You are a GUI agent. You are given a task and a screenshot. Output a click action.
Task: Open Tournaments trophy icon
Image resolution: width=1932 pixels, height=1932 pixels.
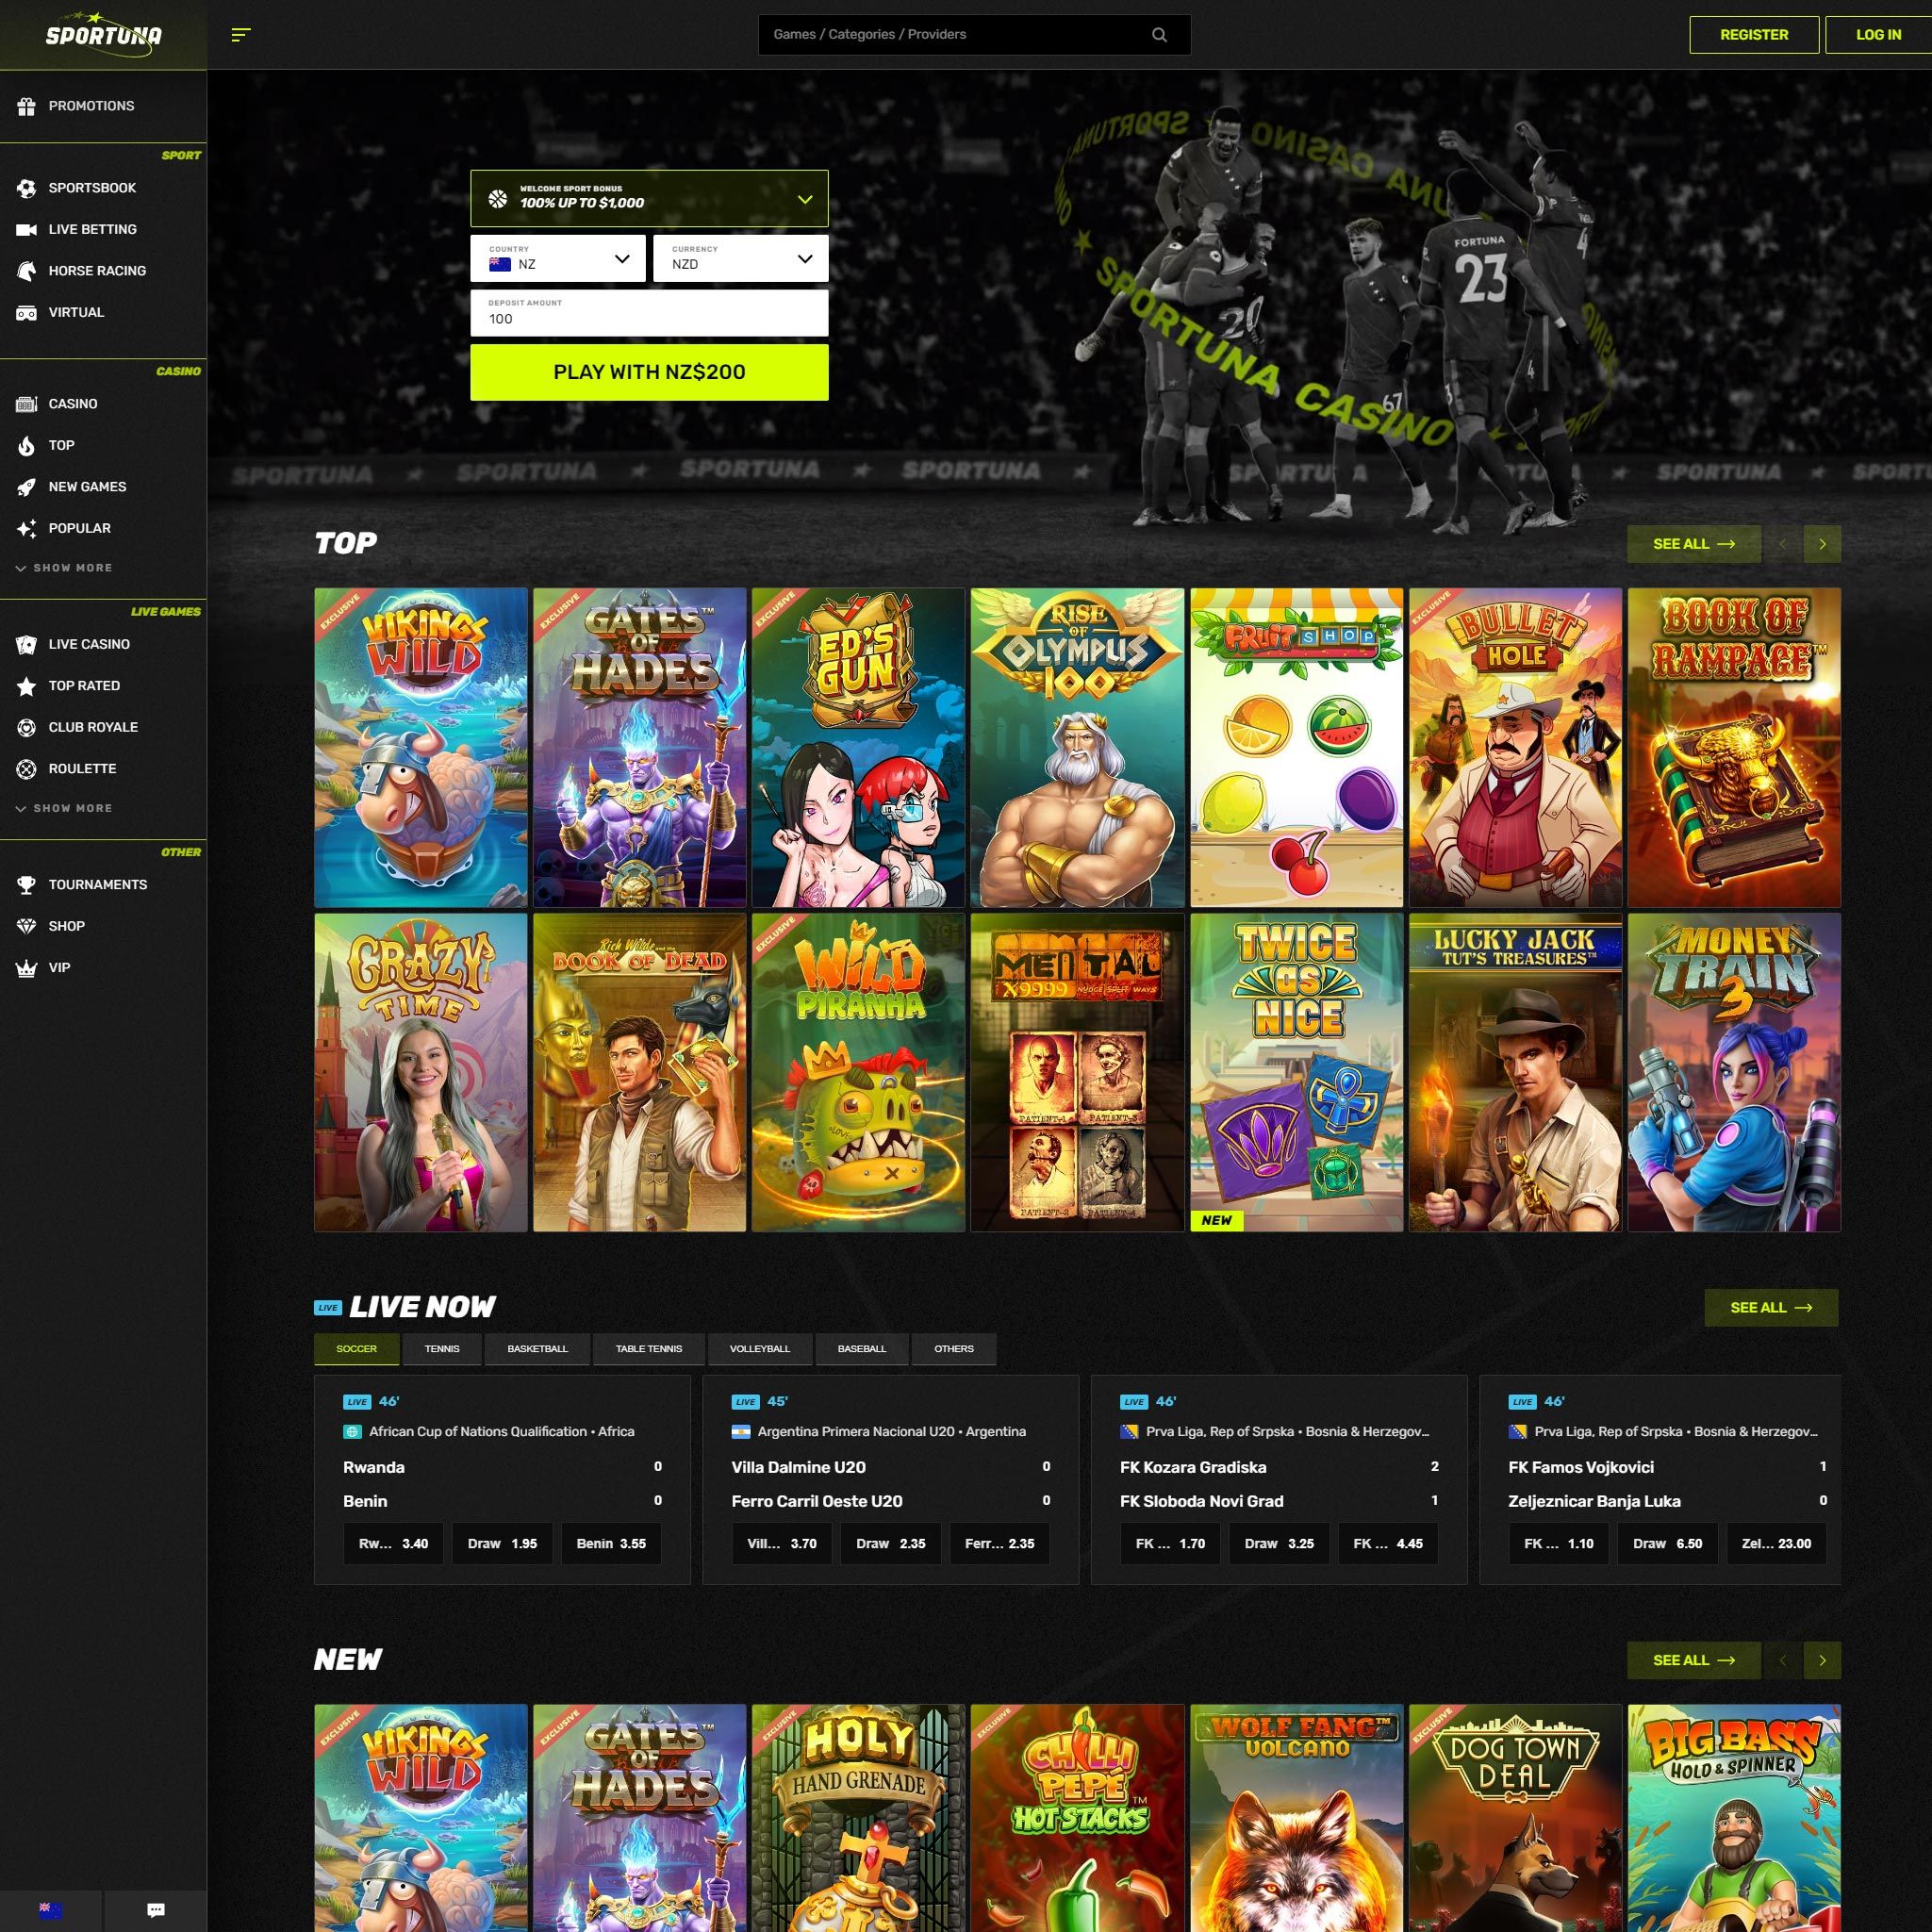click(x=27, y=885)
